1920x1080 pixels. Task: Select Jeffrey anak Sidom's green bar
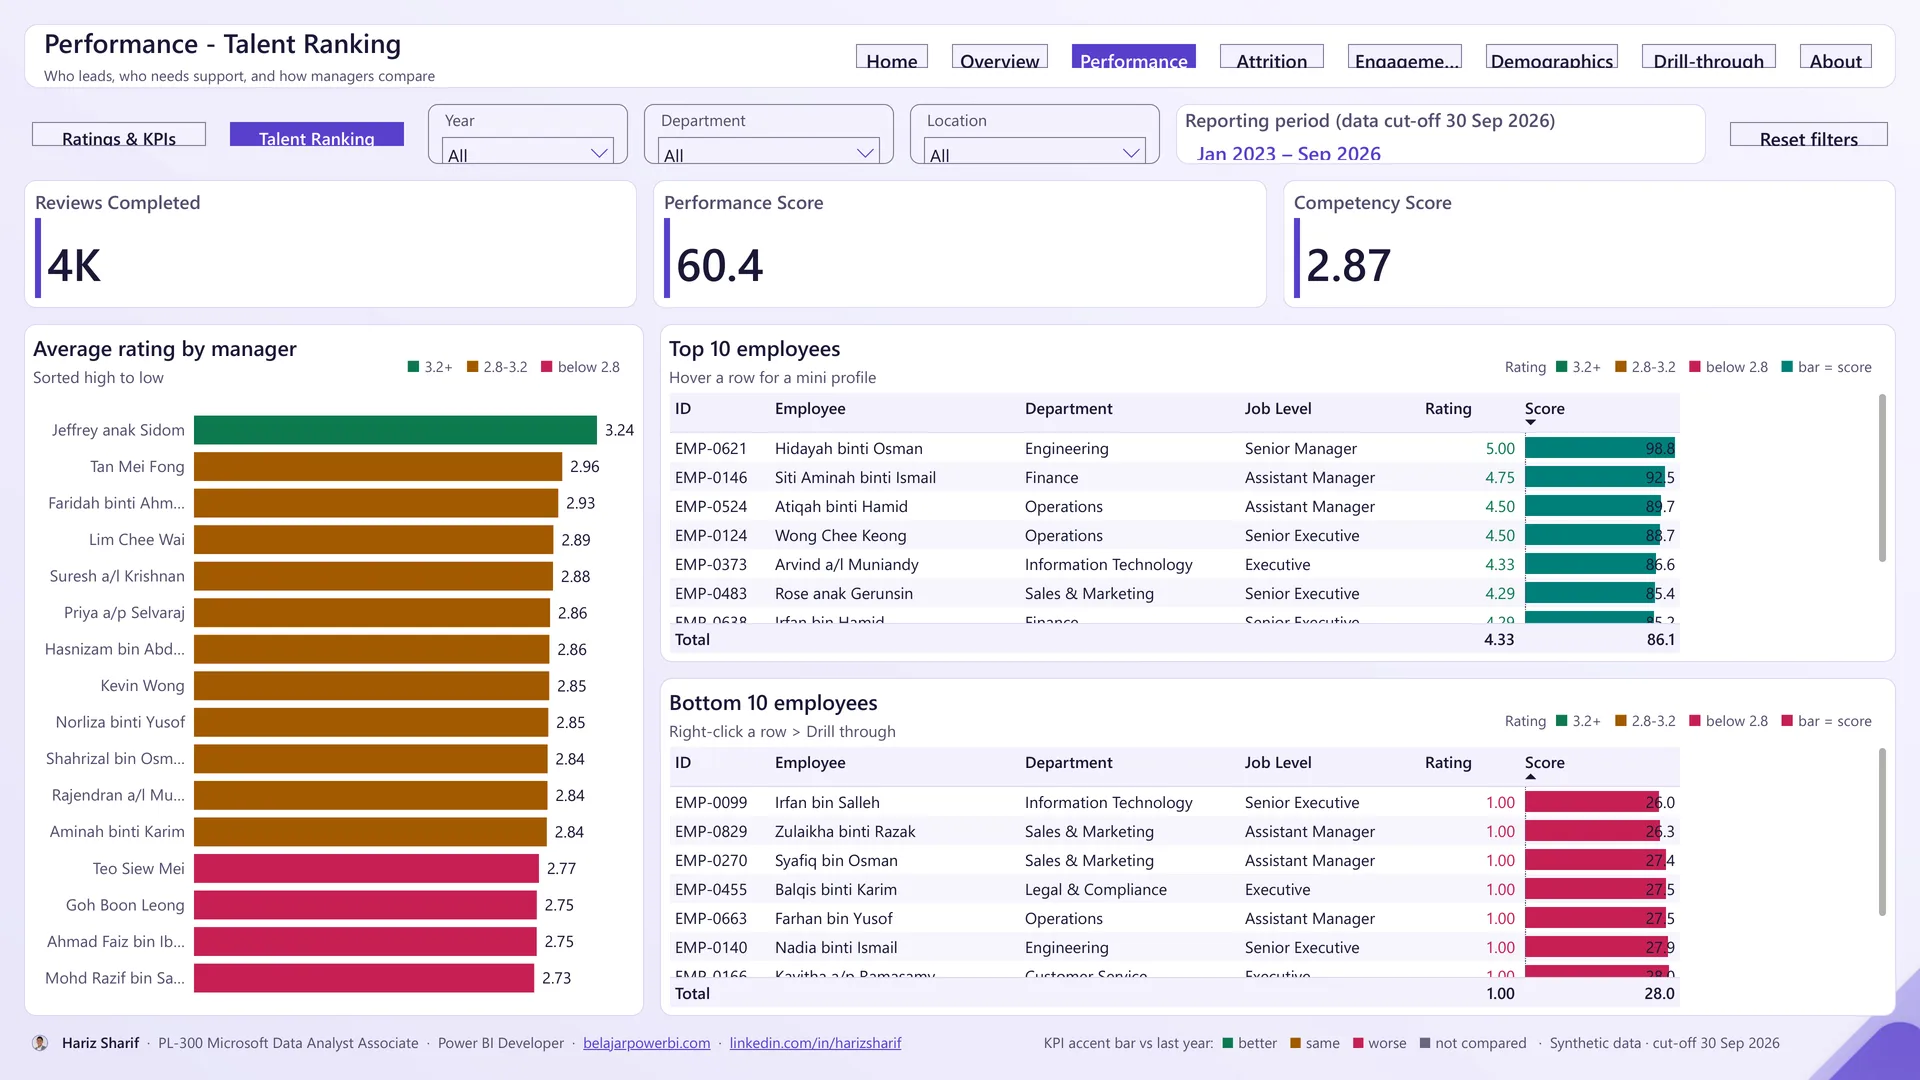coord(395,430)
